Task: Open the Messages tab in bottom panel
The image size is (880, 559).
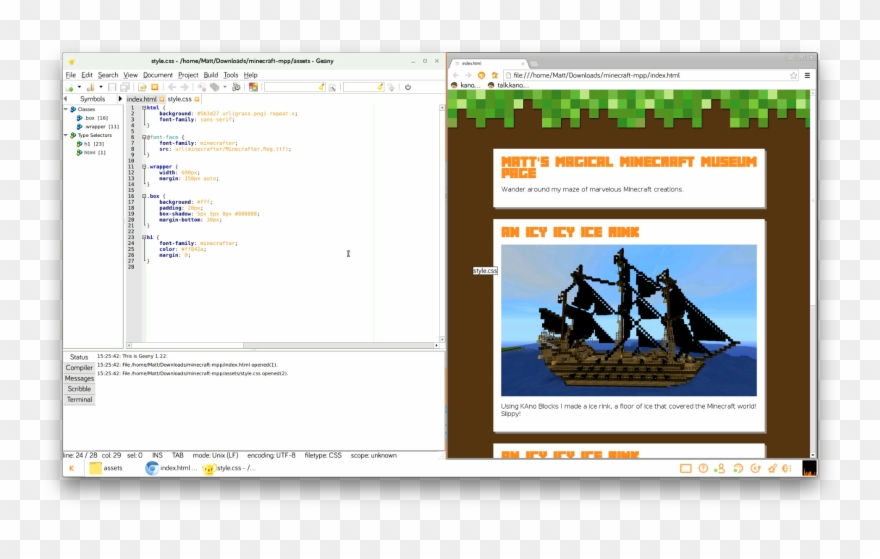Action: click(79, 378)
